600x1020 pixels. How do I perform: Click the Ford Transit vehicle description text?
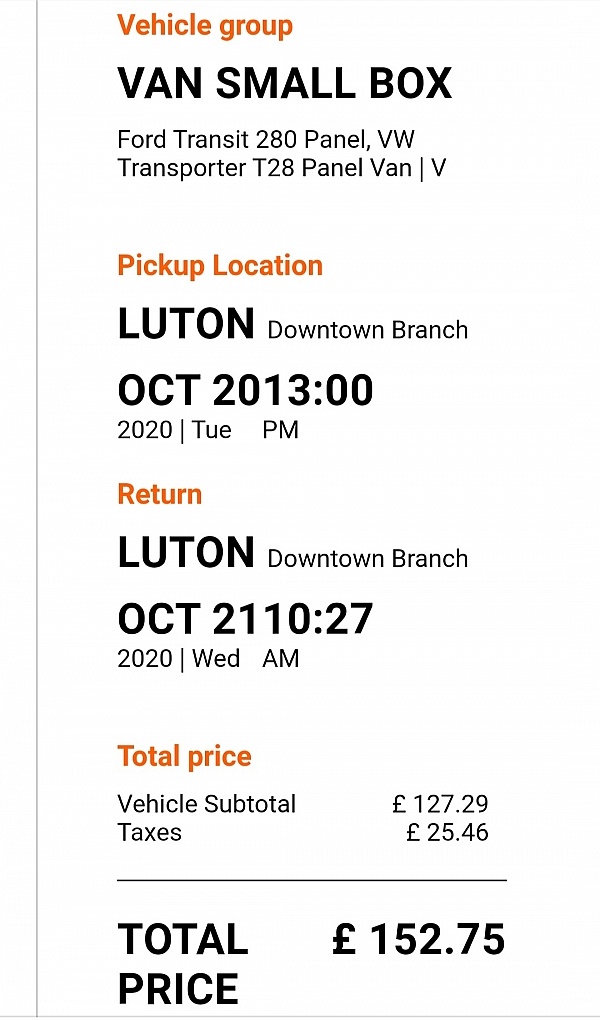[281, 153]
